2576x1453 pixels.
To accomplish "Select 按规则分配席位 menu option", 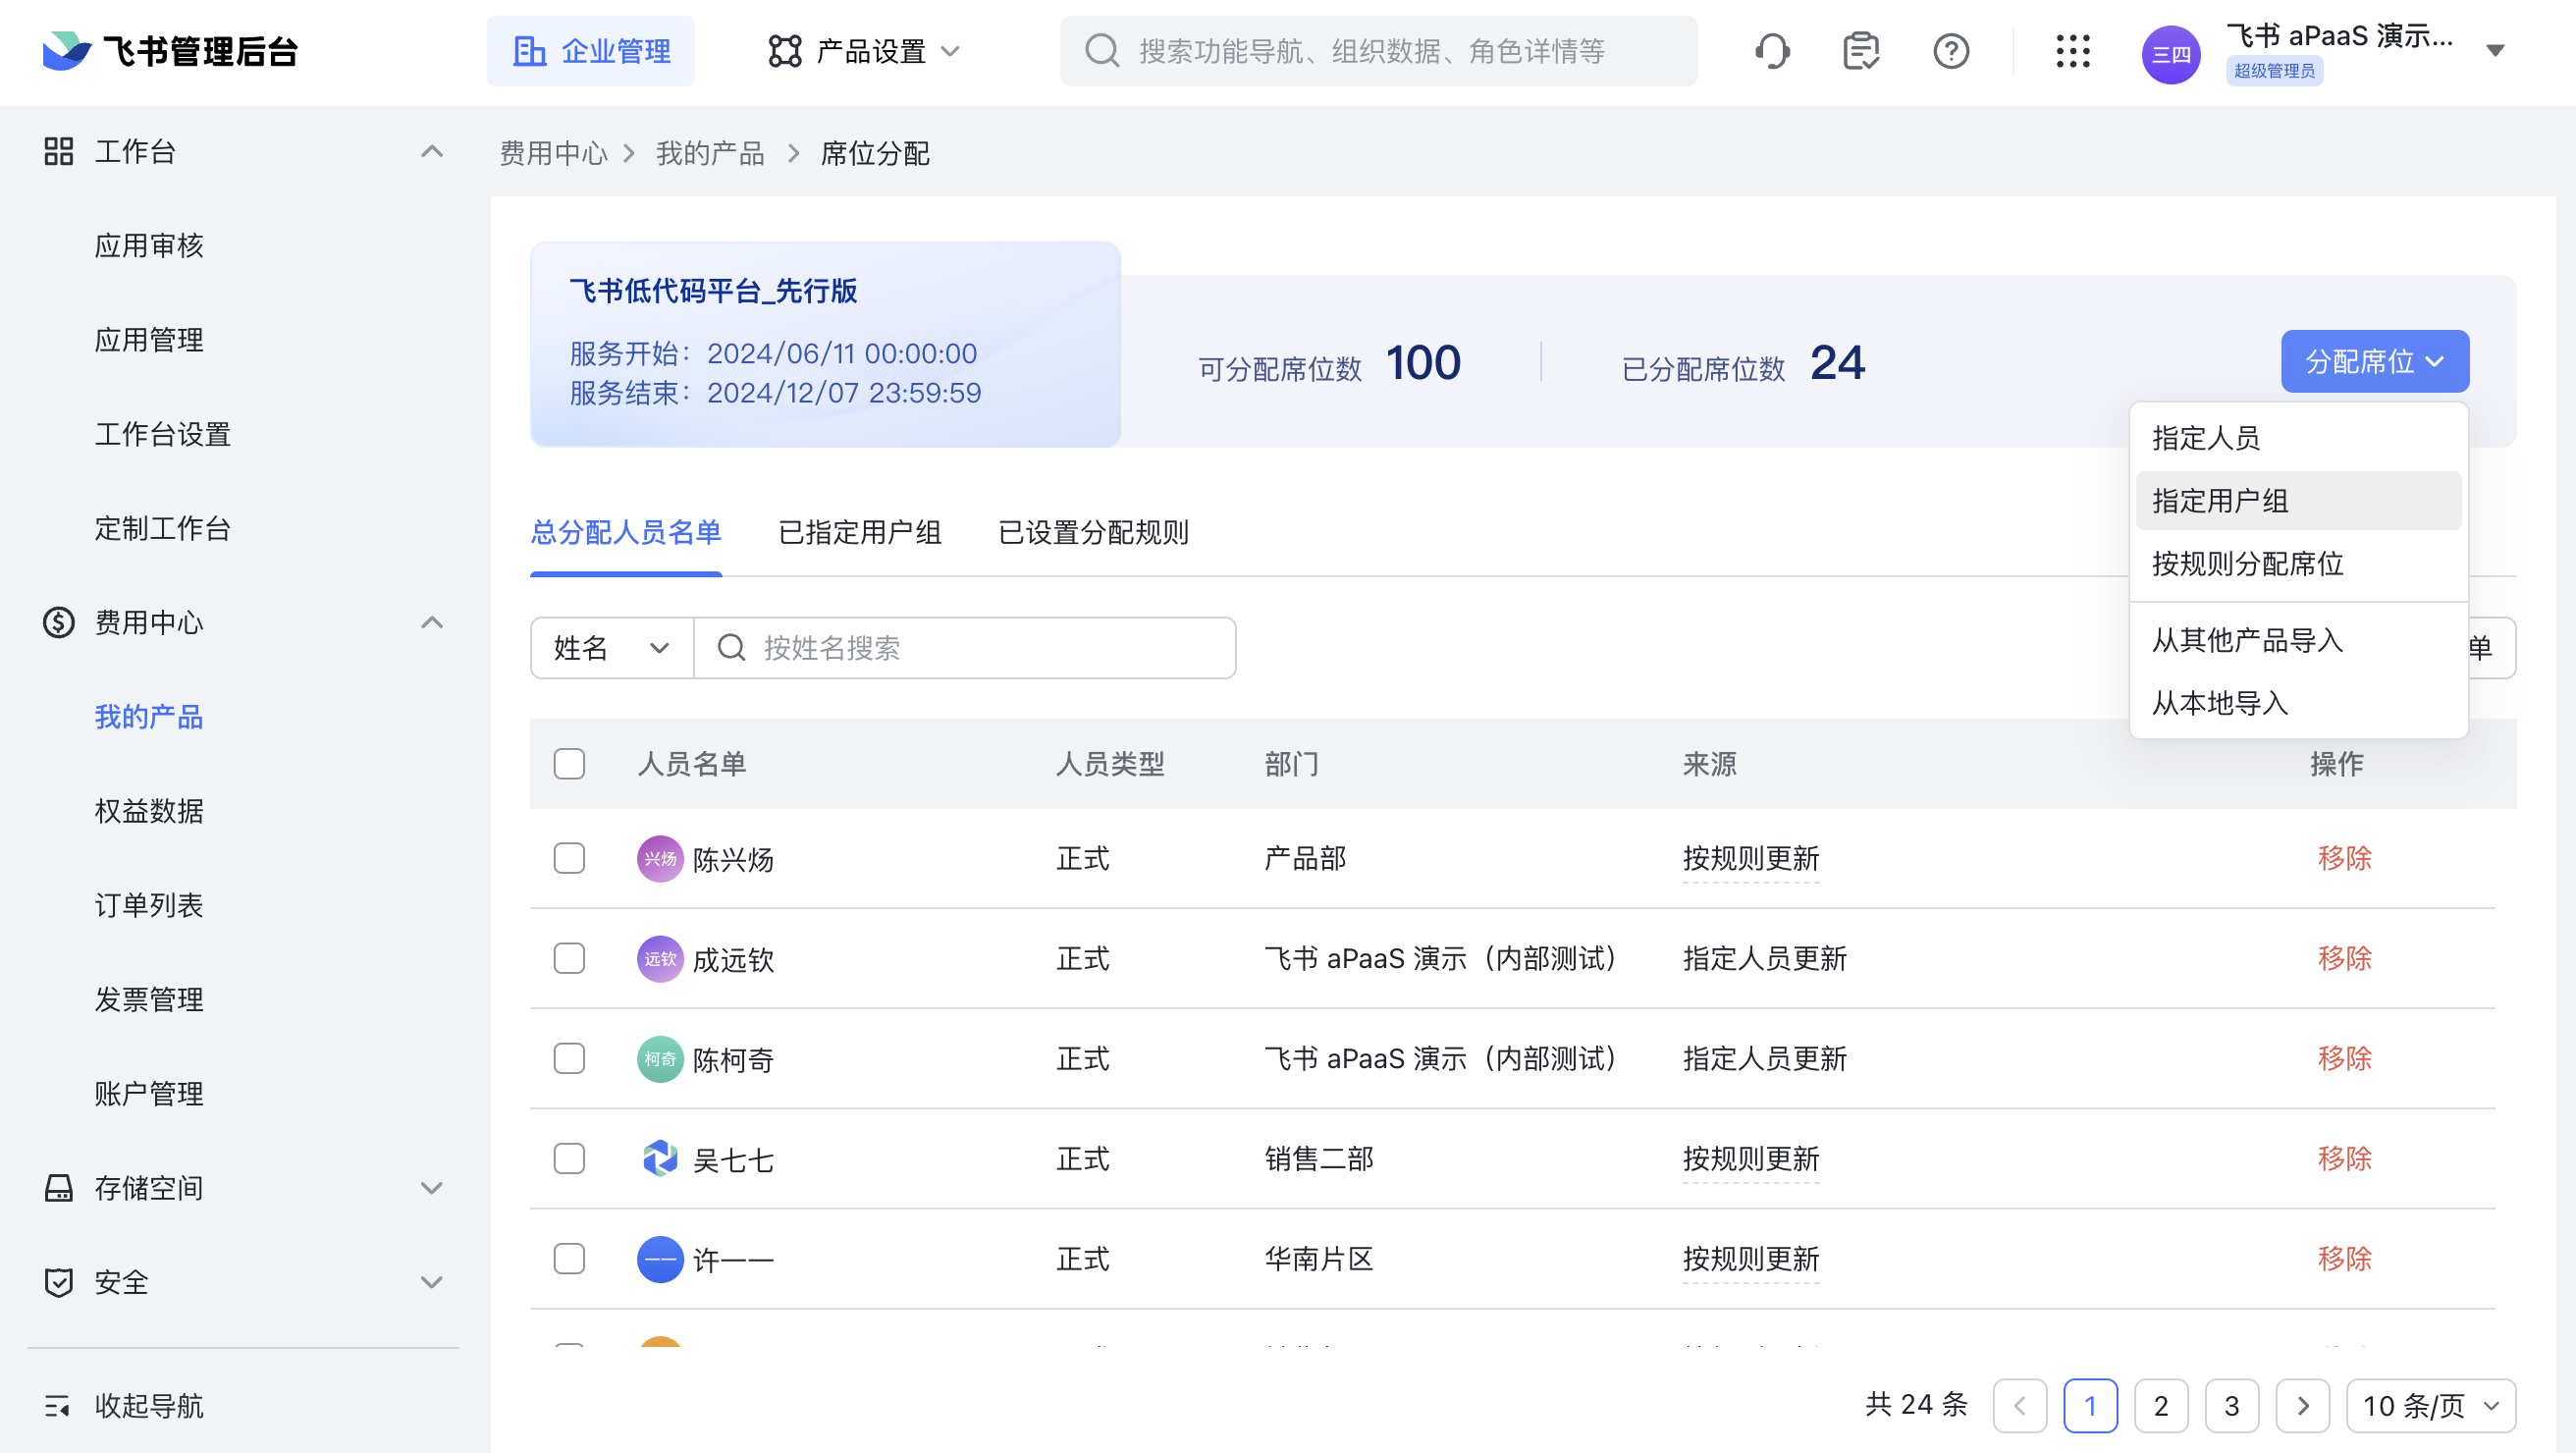I will (2298, 564).
